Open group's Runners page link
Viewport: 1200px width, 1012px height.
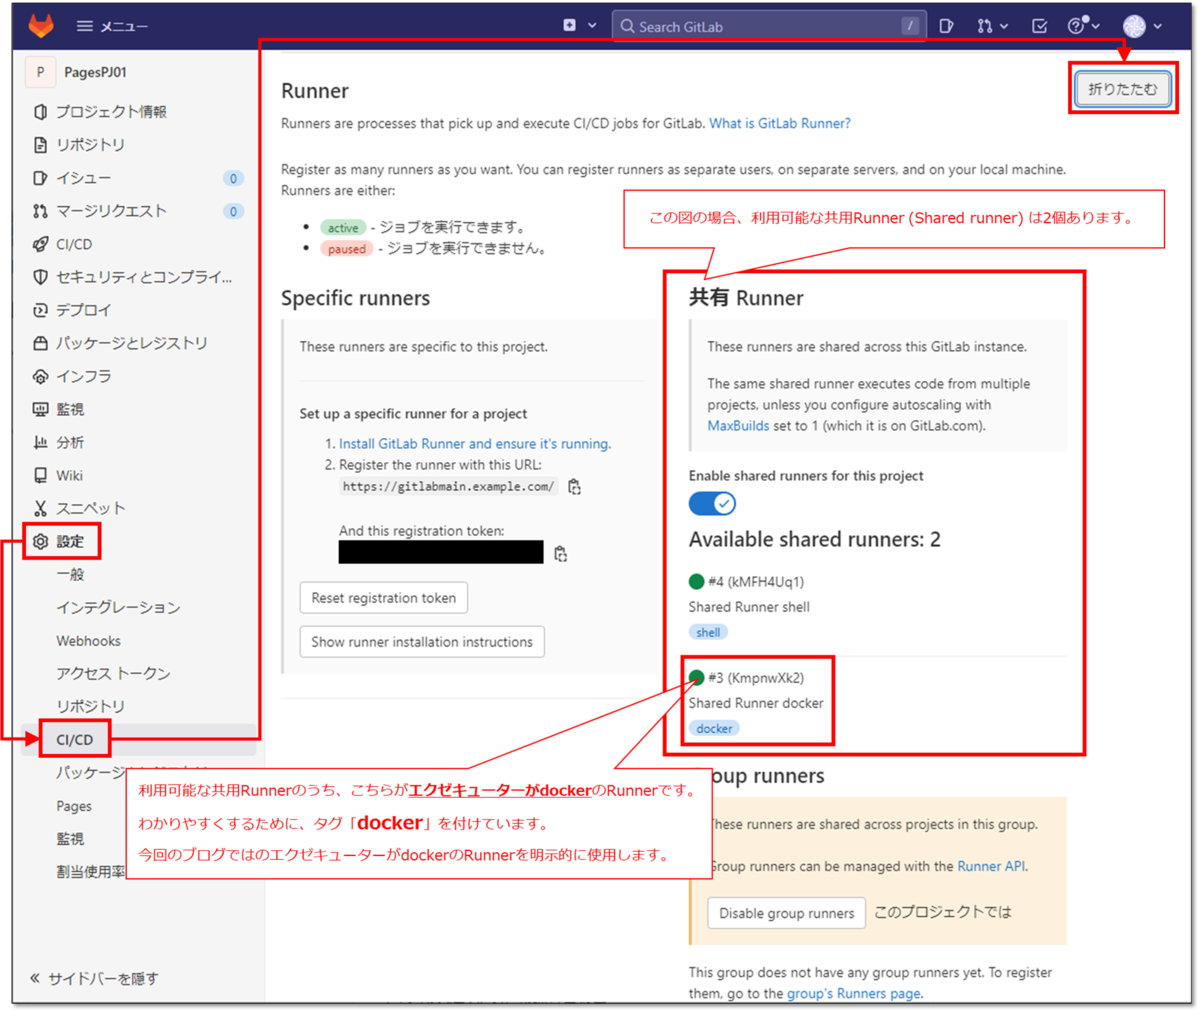[x=853, y=993]
